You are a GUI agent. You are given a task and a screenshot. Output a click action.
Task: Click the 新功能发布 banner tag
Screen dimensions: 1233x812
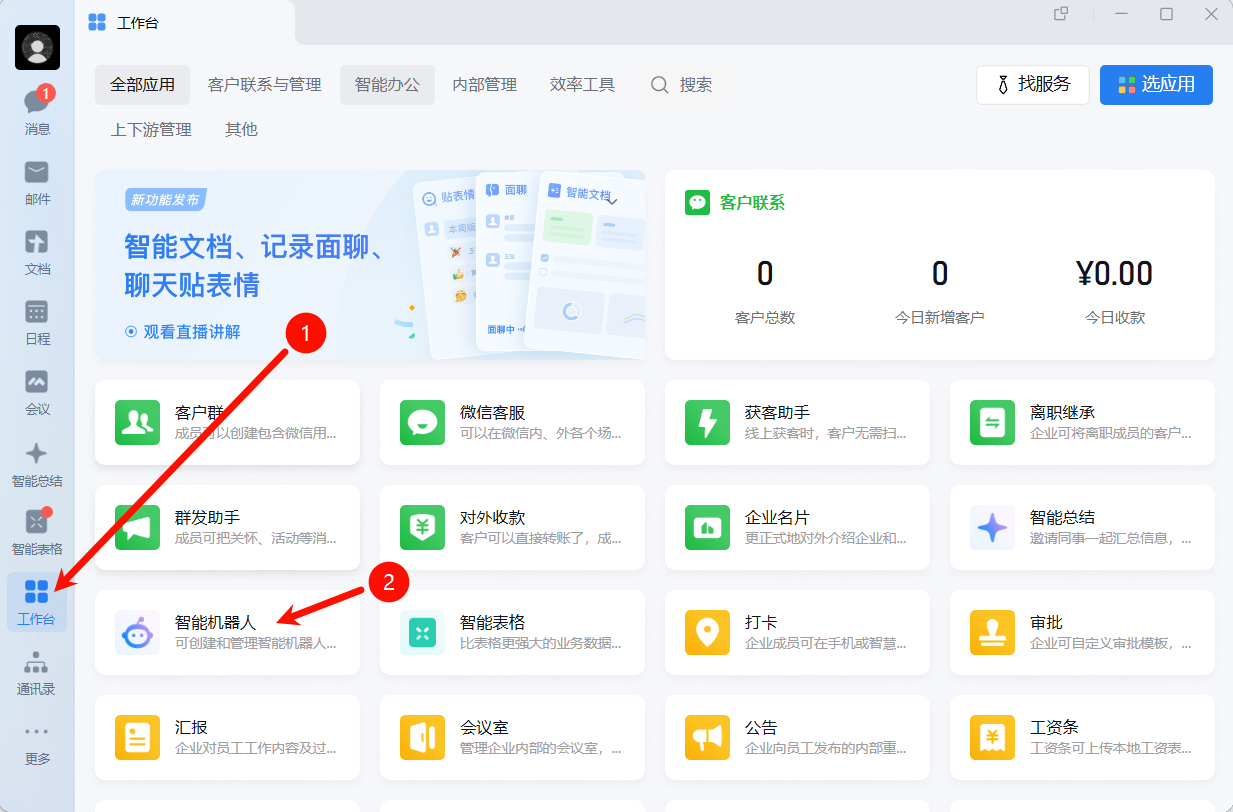(x=165, y=199)
